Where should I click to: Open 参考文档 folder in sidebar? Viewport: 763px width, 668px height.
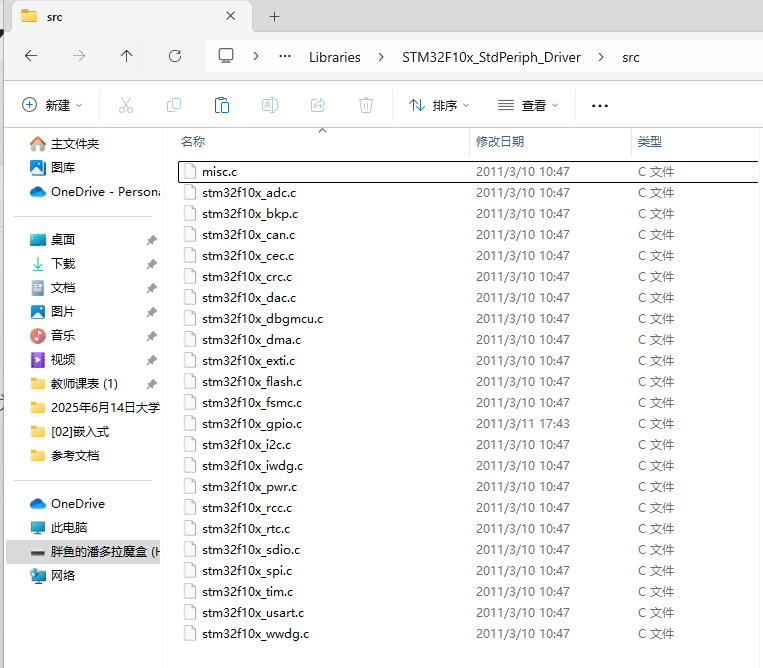pos(65,455)
